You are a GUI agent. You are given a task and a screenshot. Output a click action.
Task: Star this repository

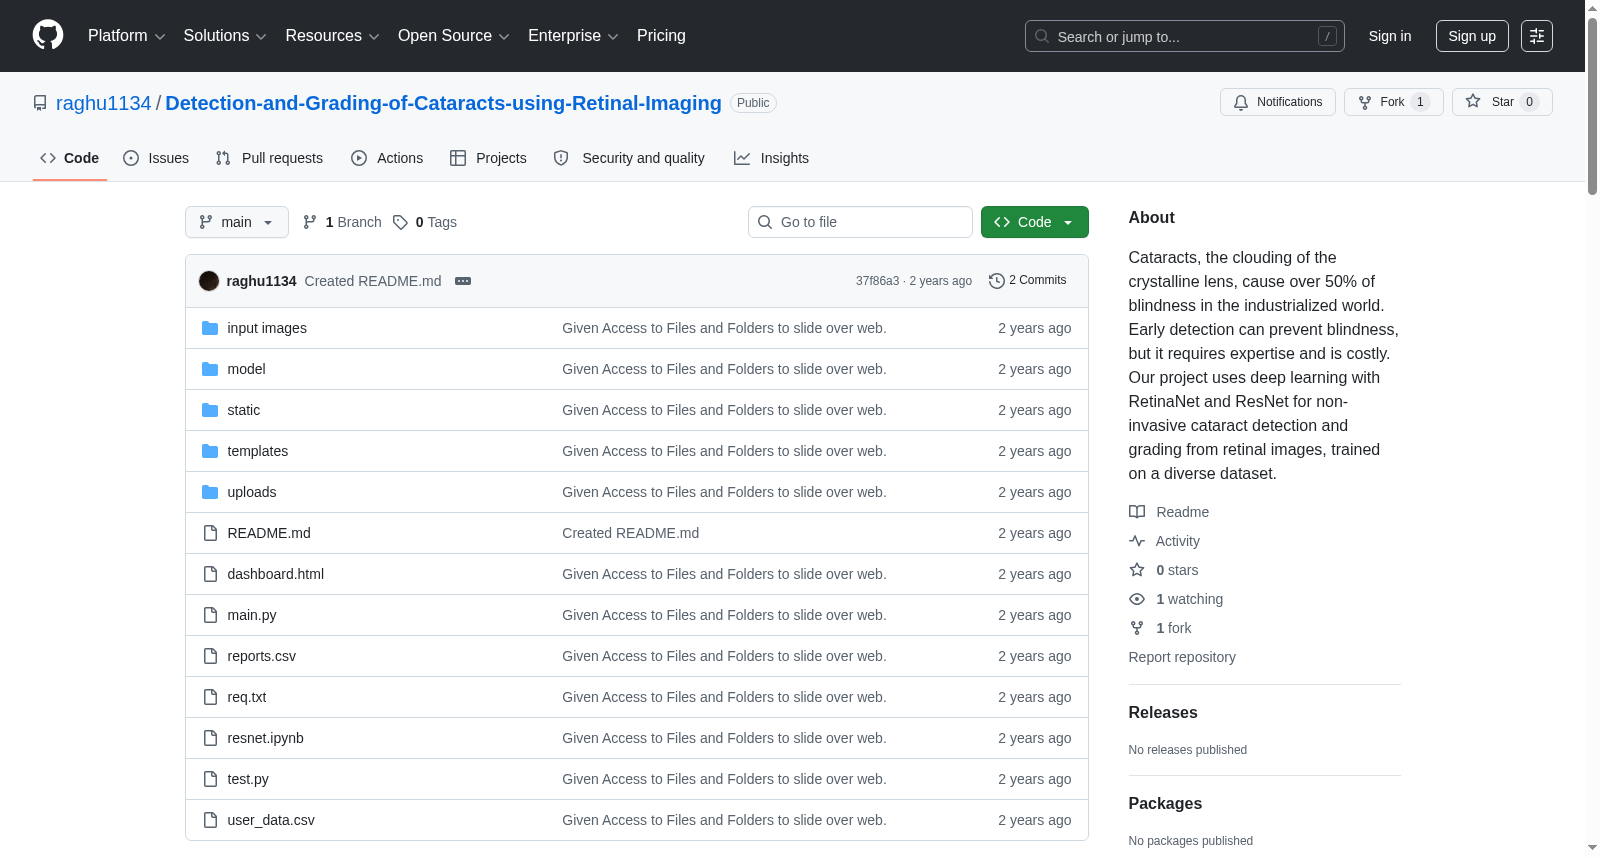[x=1501, y=102]
